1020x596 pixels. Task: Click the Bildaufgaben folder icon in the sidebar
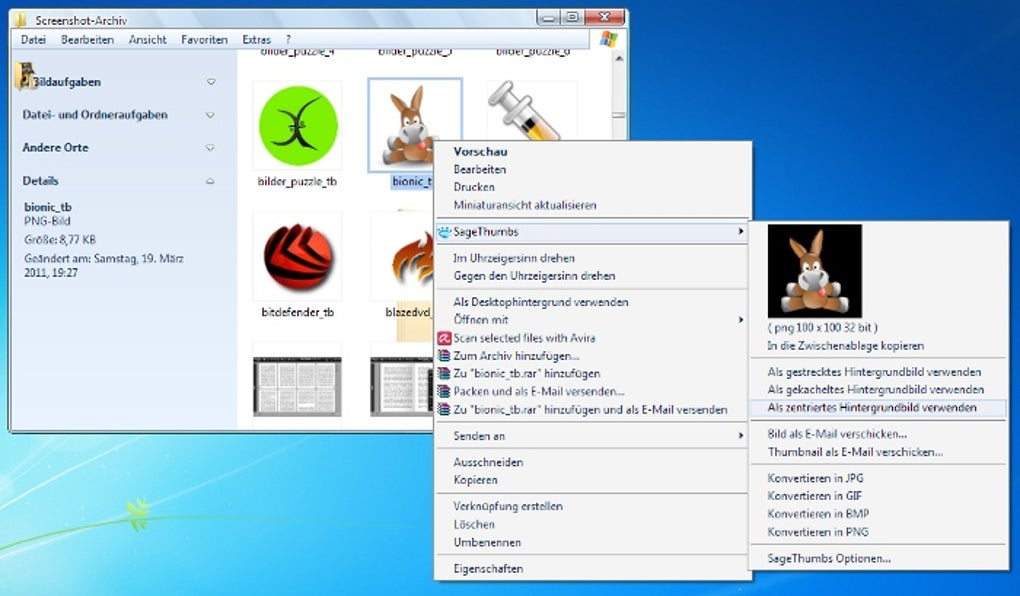[x=25, y=77]
